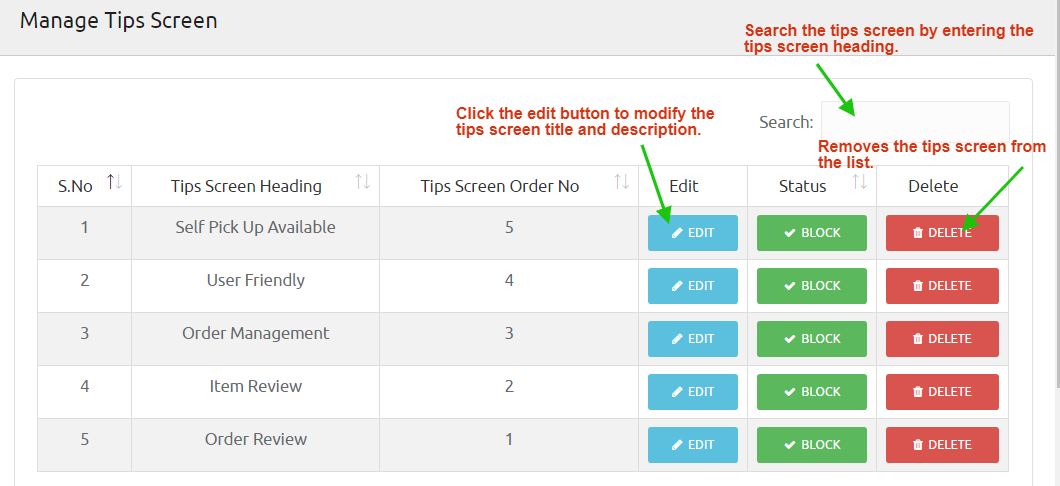Viewport: 1060px width, 486px height.
Task: Block the Item Review tips screen
Action: click(x=812, y=392)
